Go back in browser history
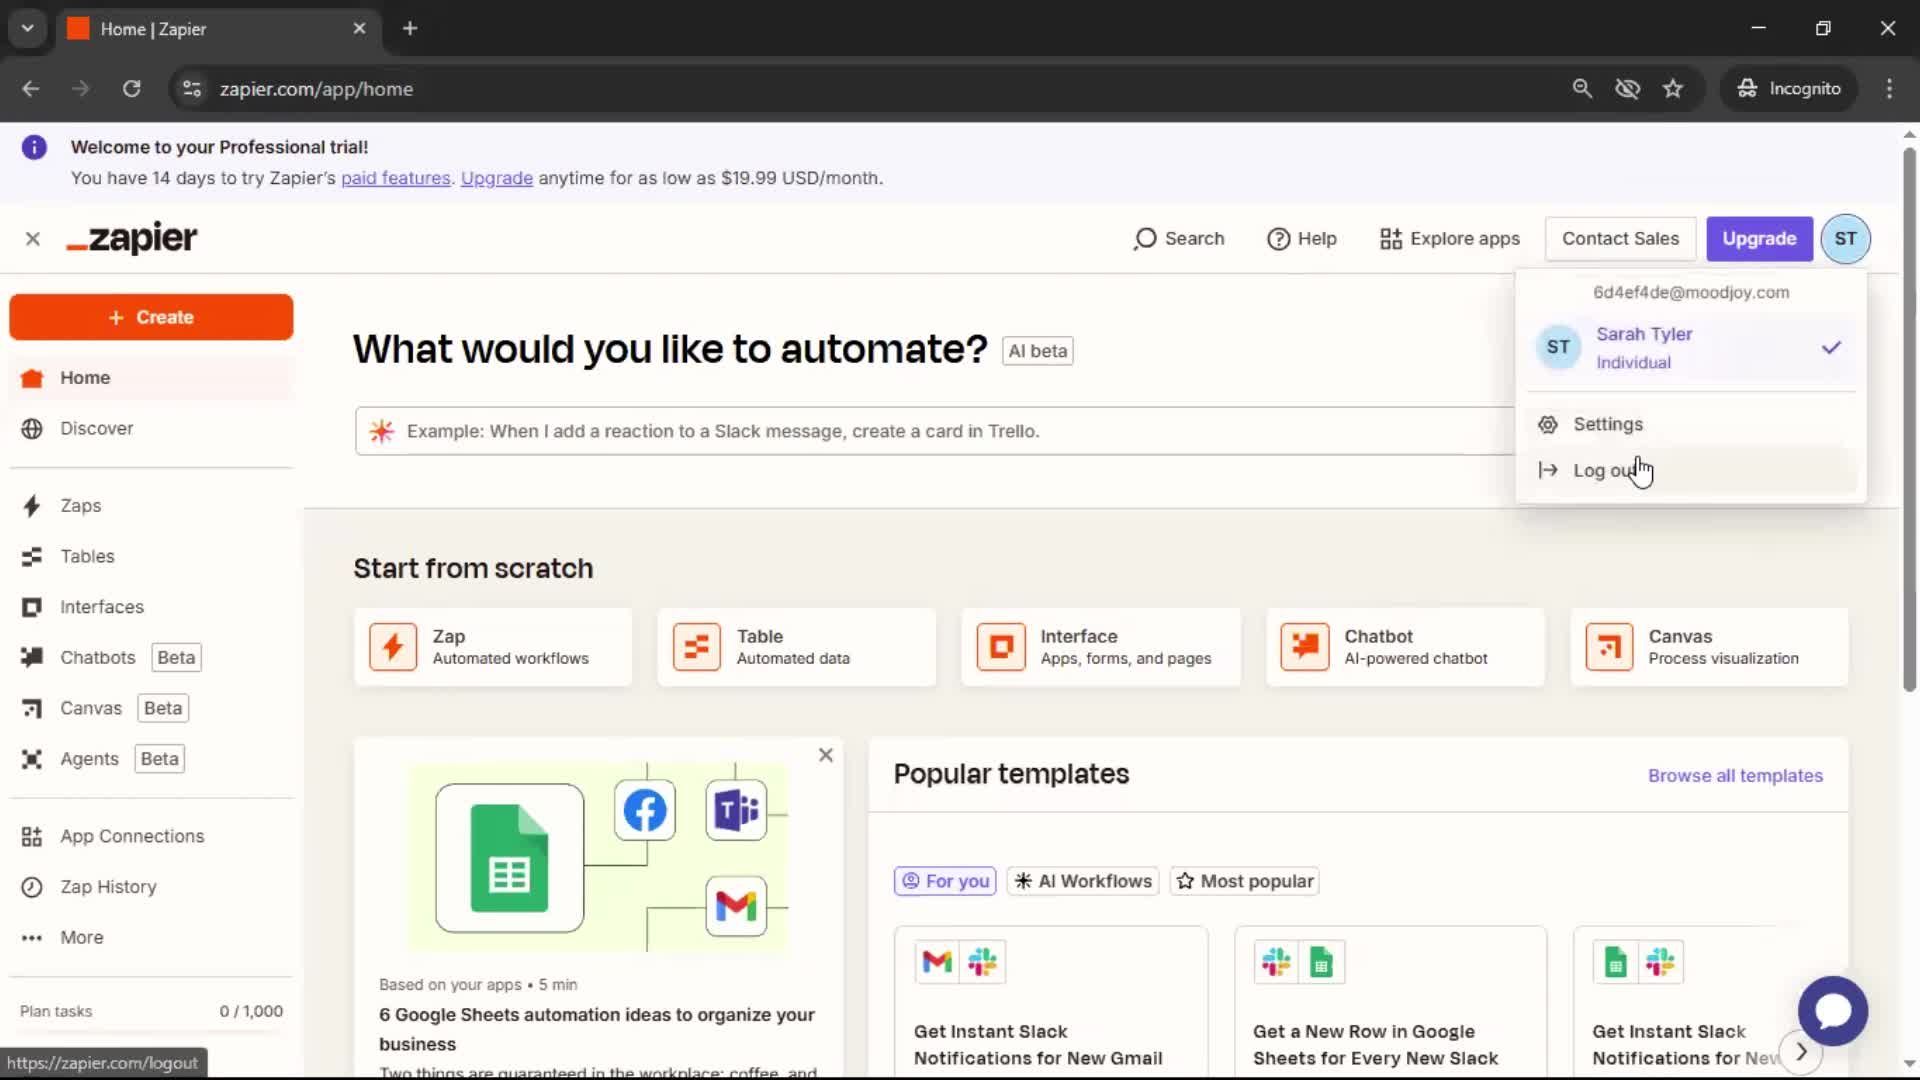Image resolution: width=1920 pixels, height=1080 pixels. coord(31,89)
